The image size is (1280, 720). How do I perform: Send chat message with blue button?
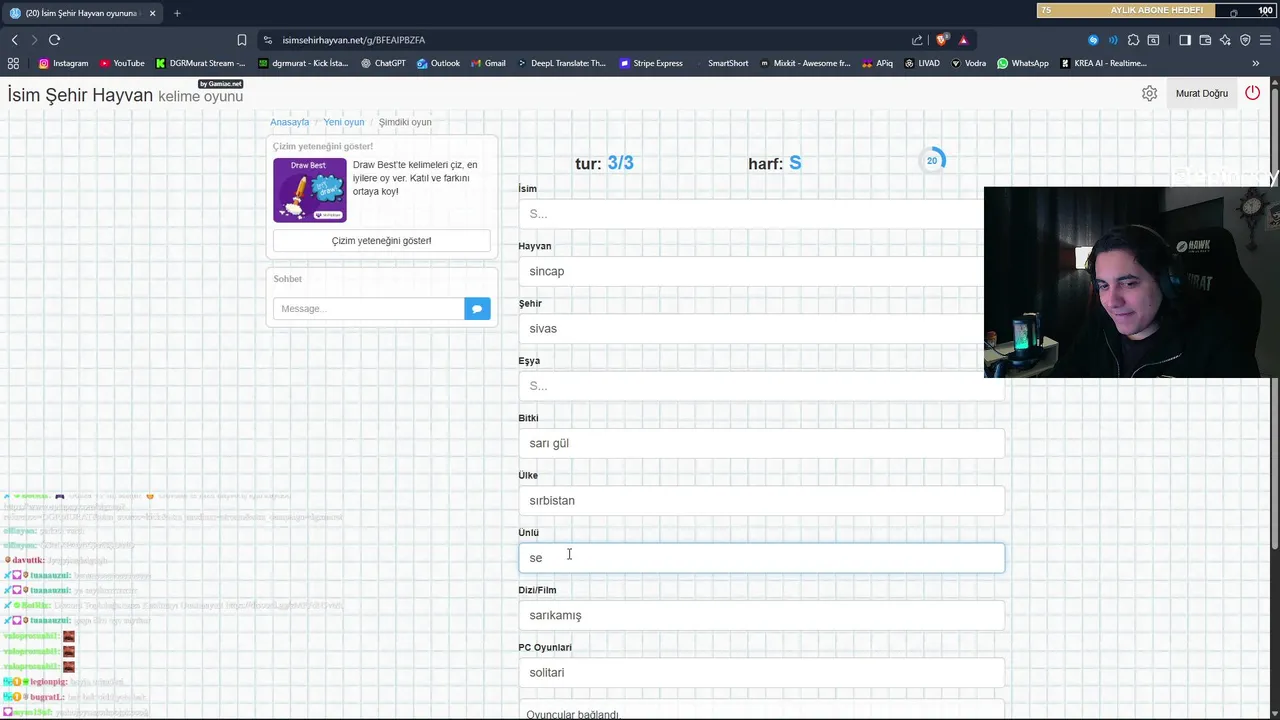(x=477, y=309)
